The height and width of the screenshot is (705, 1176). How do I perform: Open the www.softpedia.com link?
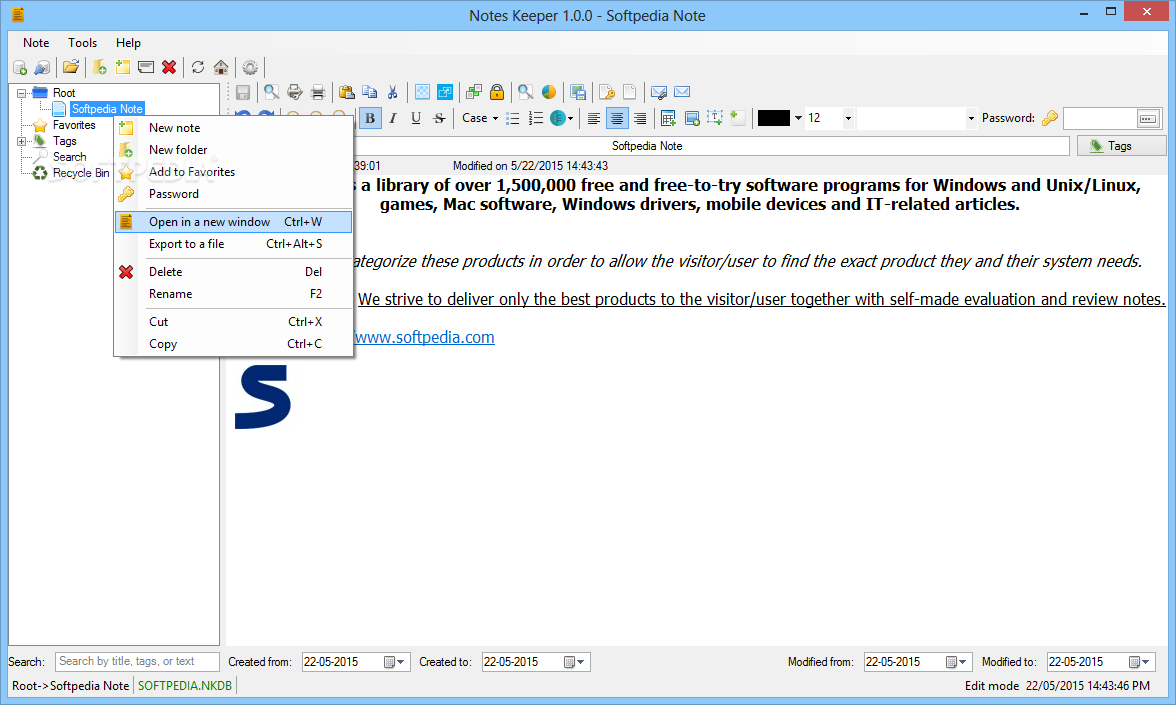coord(424,338)
